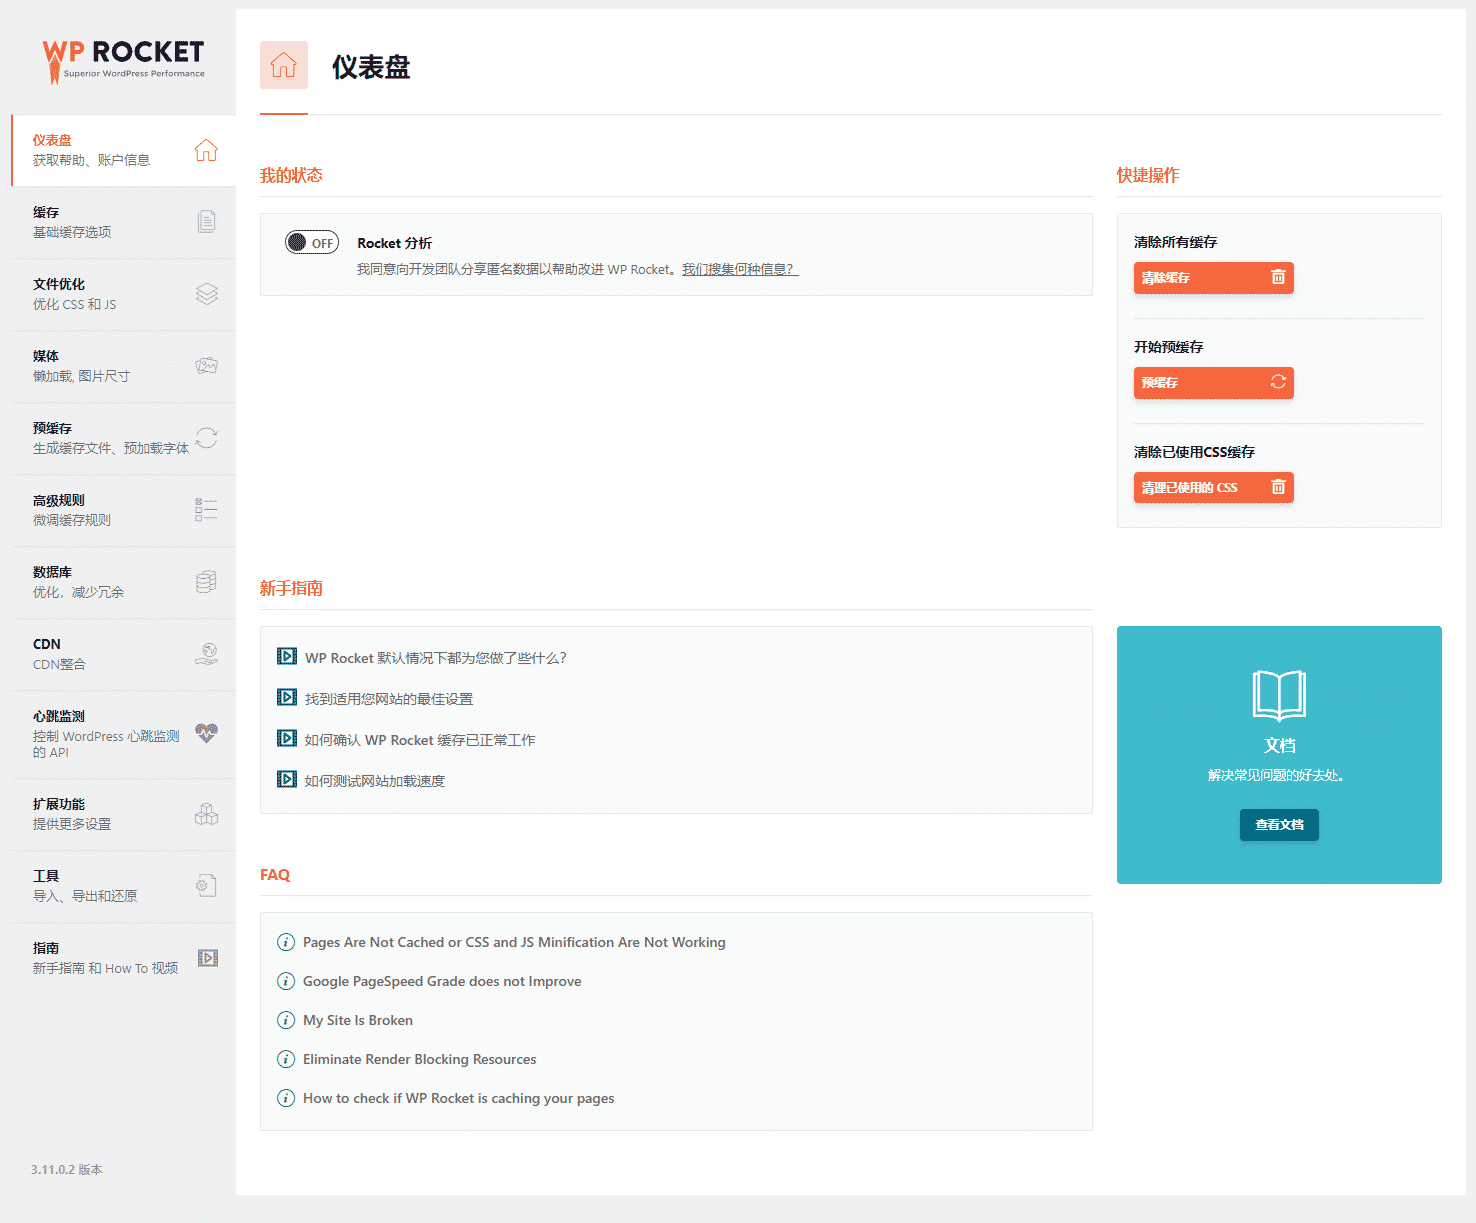Click the book icon in the 文档 card
Image resolution: width=1476 pixels, height=1223 pixels.
pyautogui.click(x=1279, y=695)
